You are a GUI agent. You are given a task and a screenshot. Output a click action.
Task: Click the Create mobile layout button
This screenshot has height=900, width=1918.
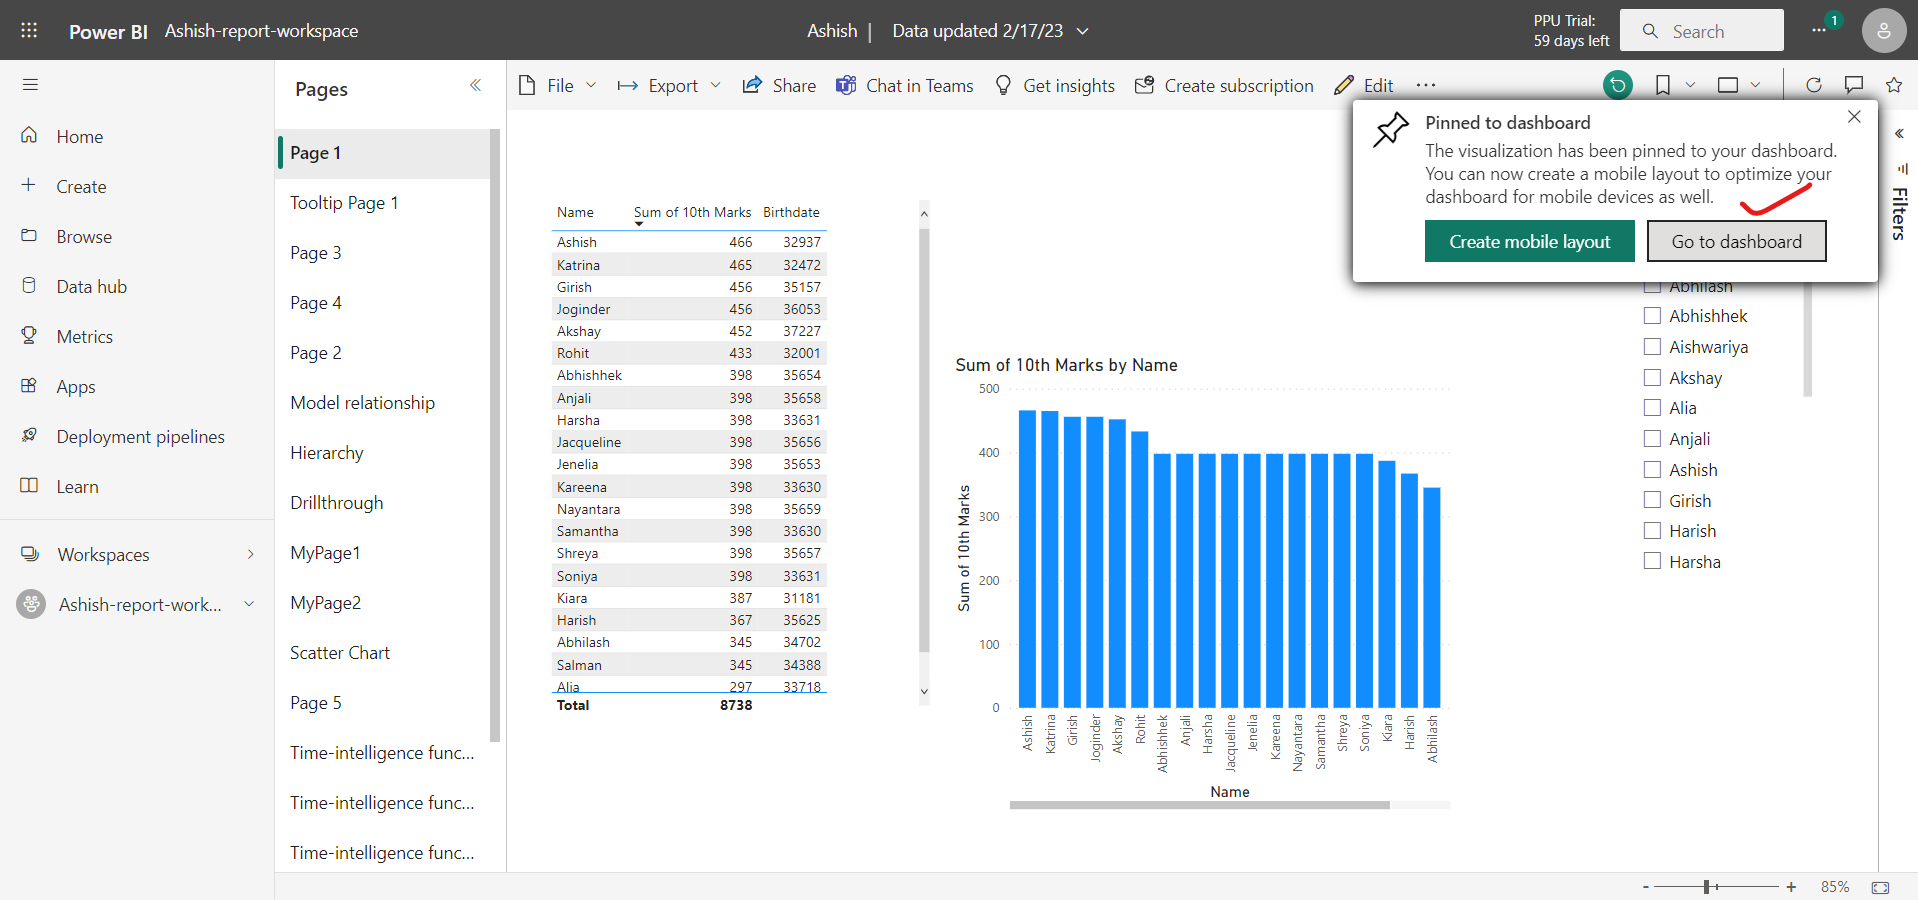[x=1529, y=241]
